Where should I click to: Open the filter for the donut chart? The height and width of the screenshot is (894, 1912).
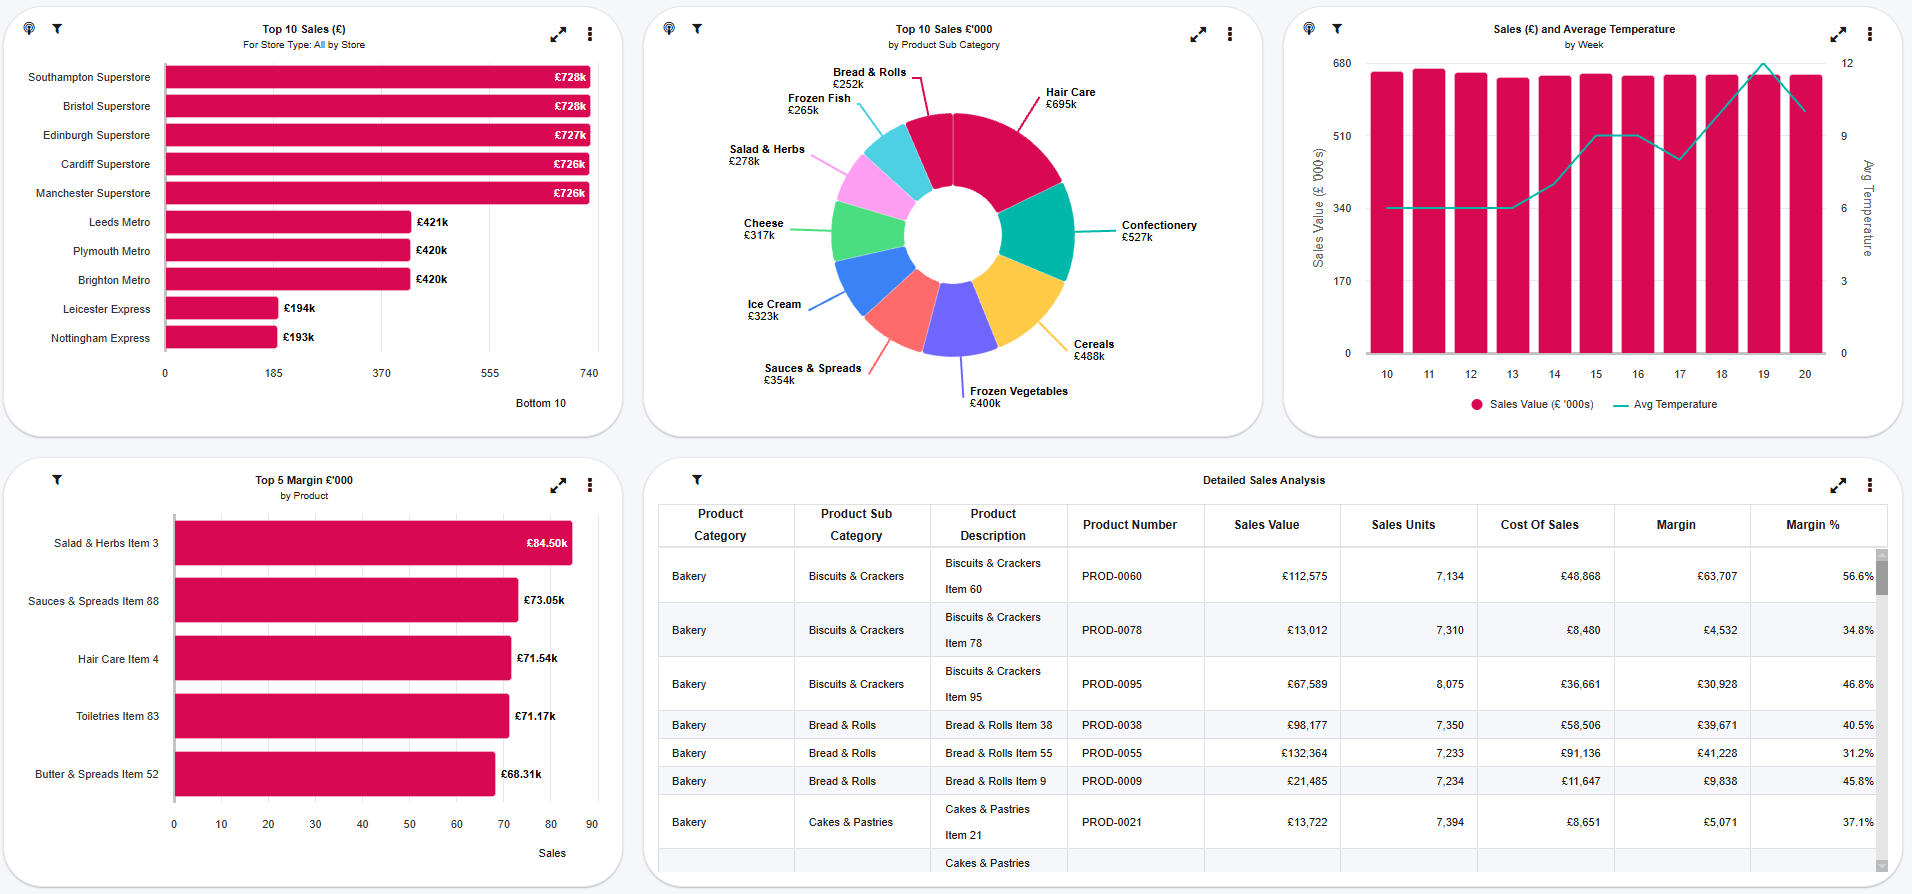697,29
